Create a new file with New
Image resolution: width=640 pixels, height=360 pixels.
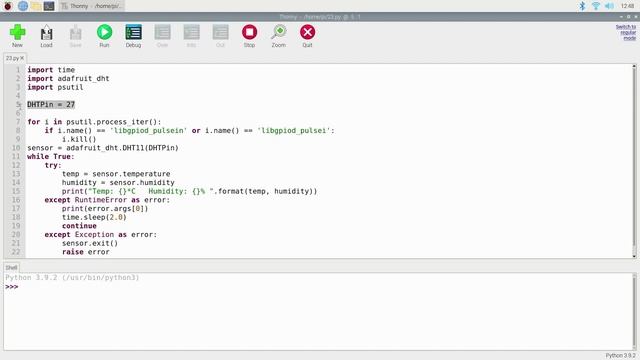[17, 36]
